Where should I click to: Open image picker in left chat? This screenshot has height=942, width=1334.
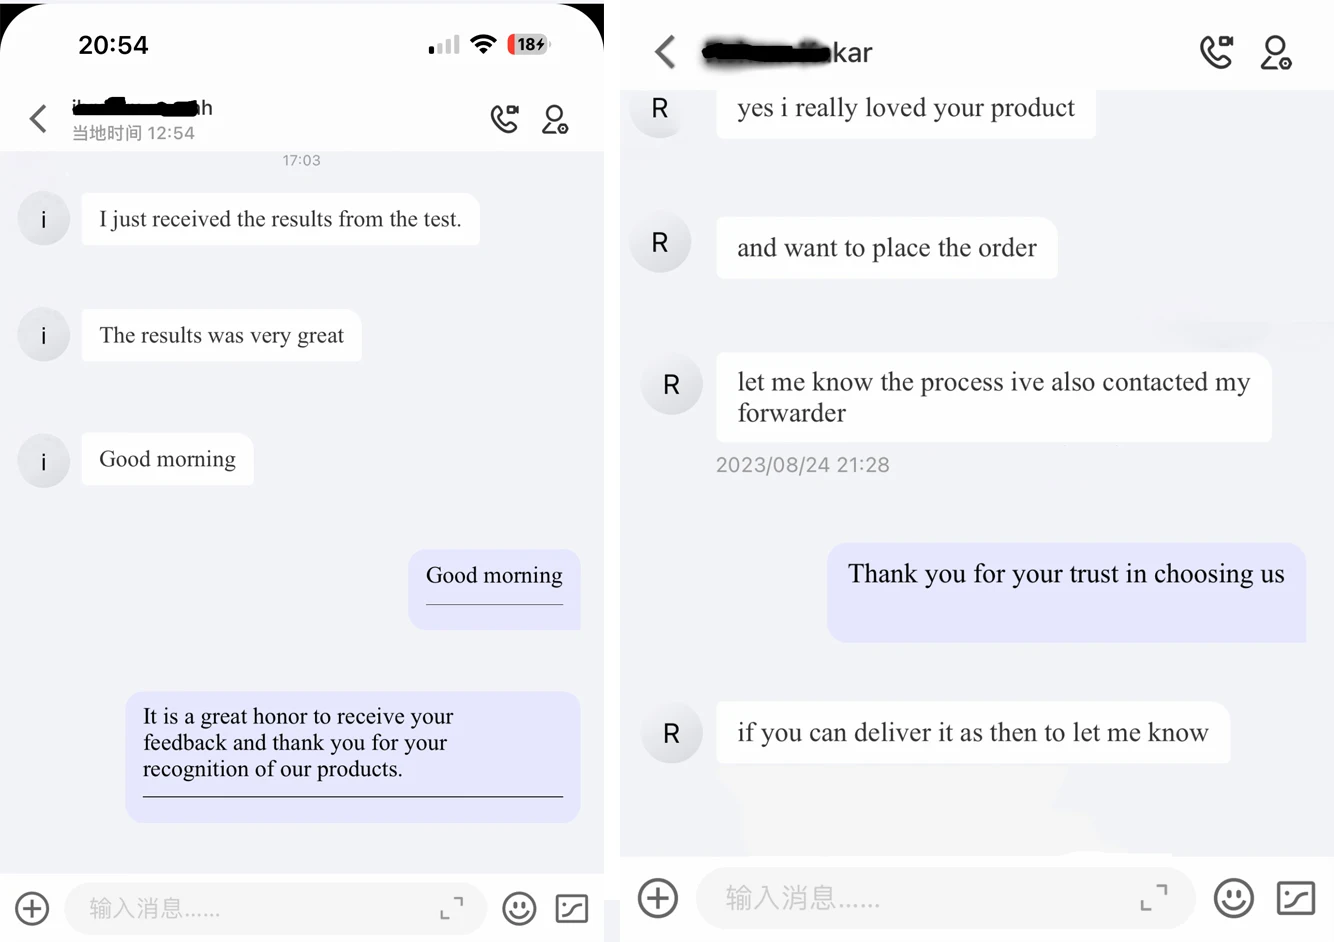[x=572, y=908]
